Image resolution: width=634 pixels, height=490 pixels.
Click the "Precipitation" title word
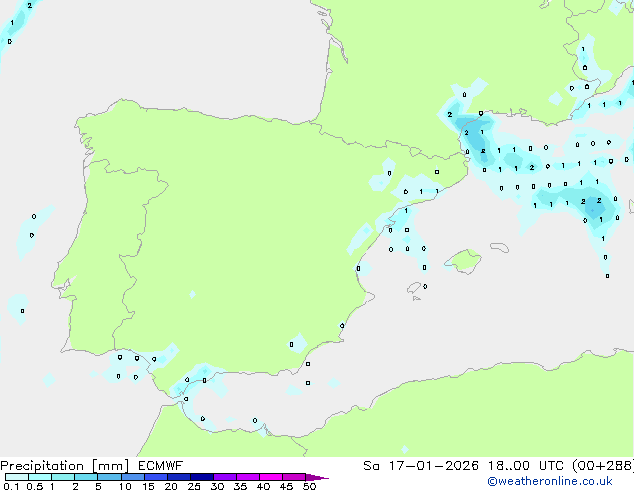[x=42, y=466]
